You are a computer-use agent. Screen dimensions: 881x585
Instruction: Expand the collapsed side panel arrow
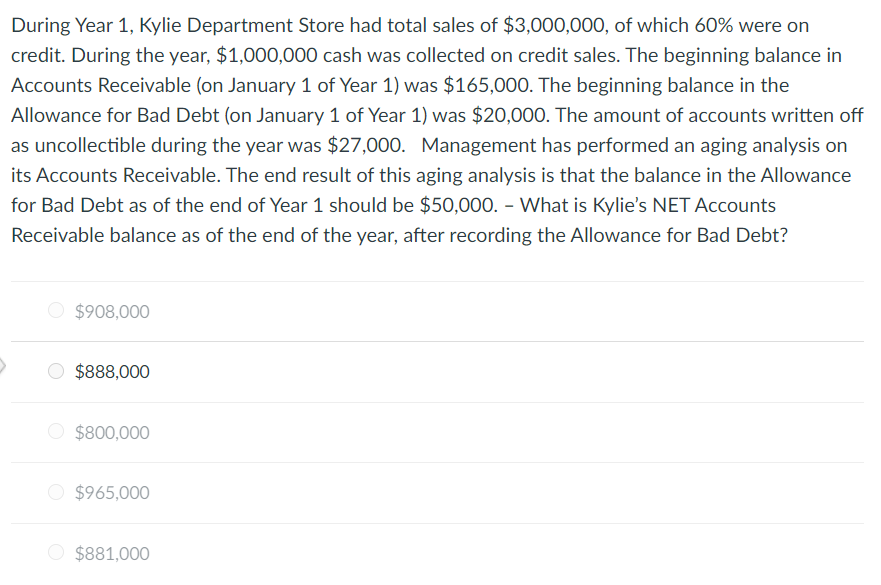(x=3, y=366)
